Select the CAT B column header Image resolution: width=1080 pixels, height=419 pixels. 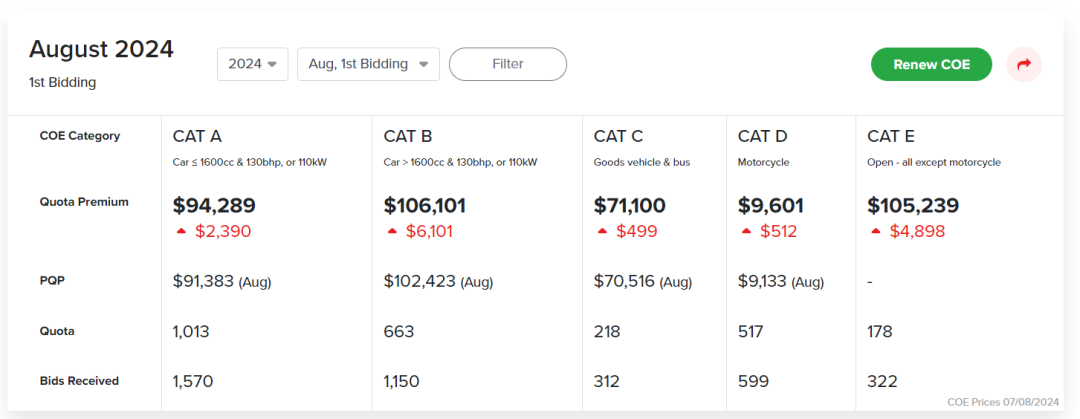[408, 136]
